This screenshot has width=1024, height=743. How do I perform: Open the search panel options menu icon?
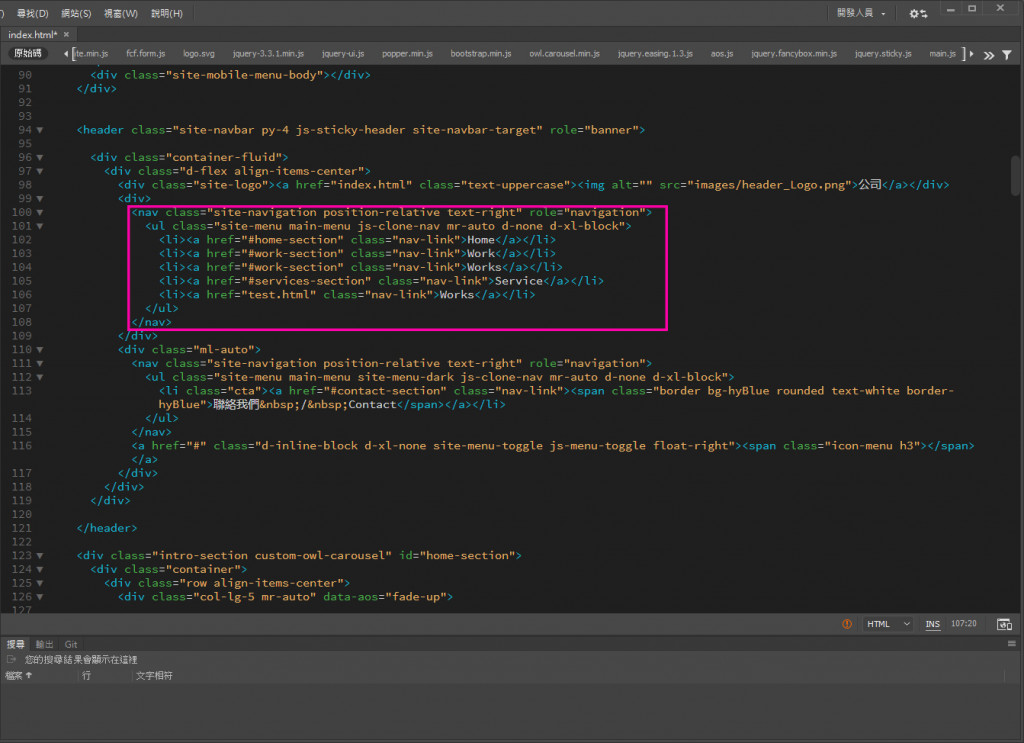tap(1011, 645)
